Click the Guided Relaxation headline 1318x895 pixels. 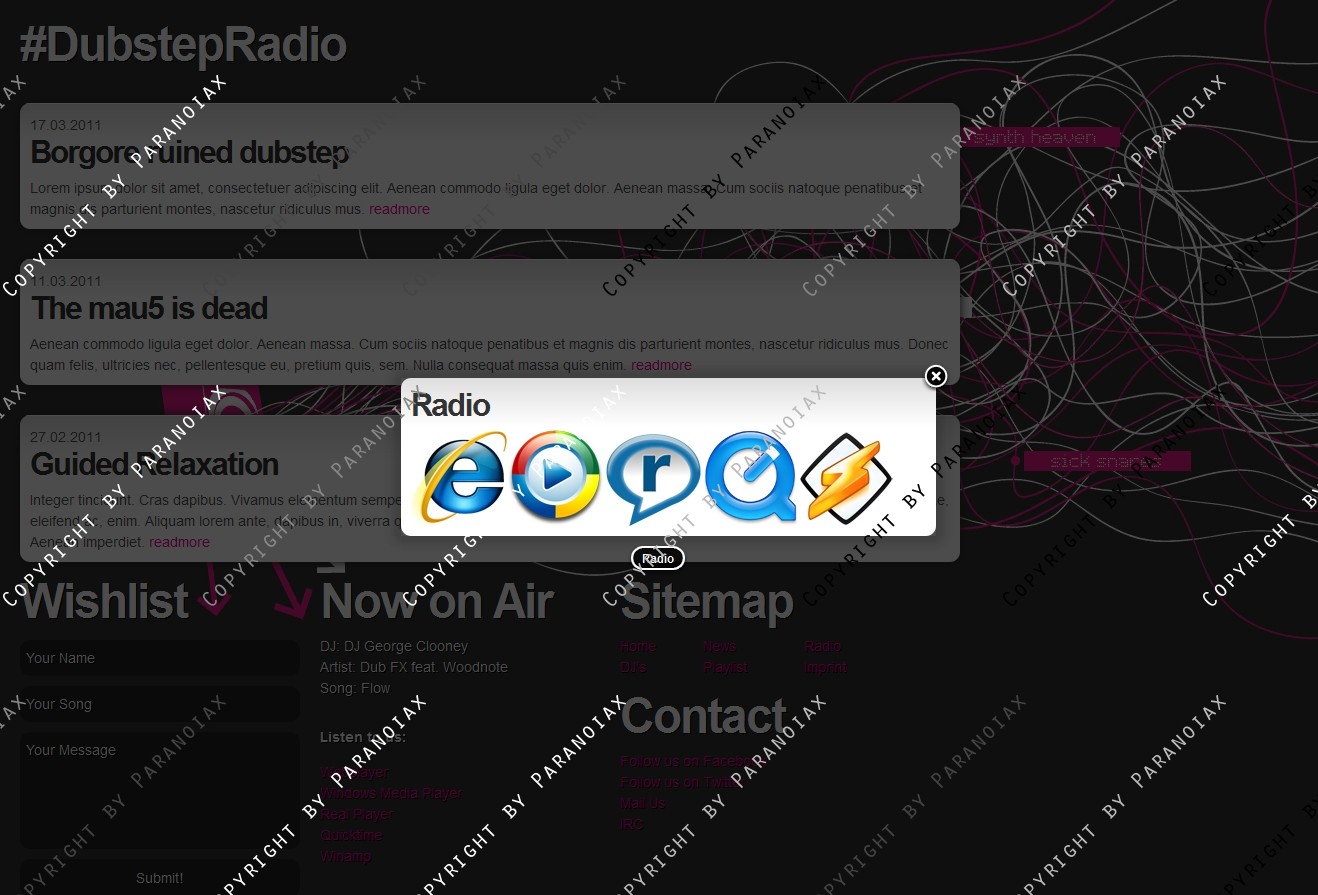[x=154, y=464]
